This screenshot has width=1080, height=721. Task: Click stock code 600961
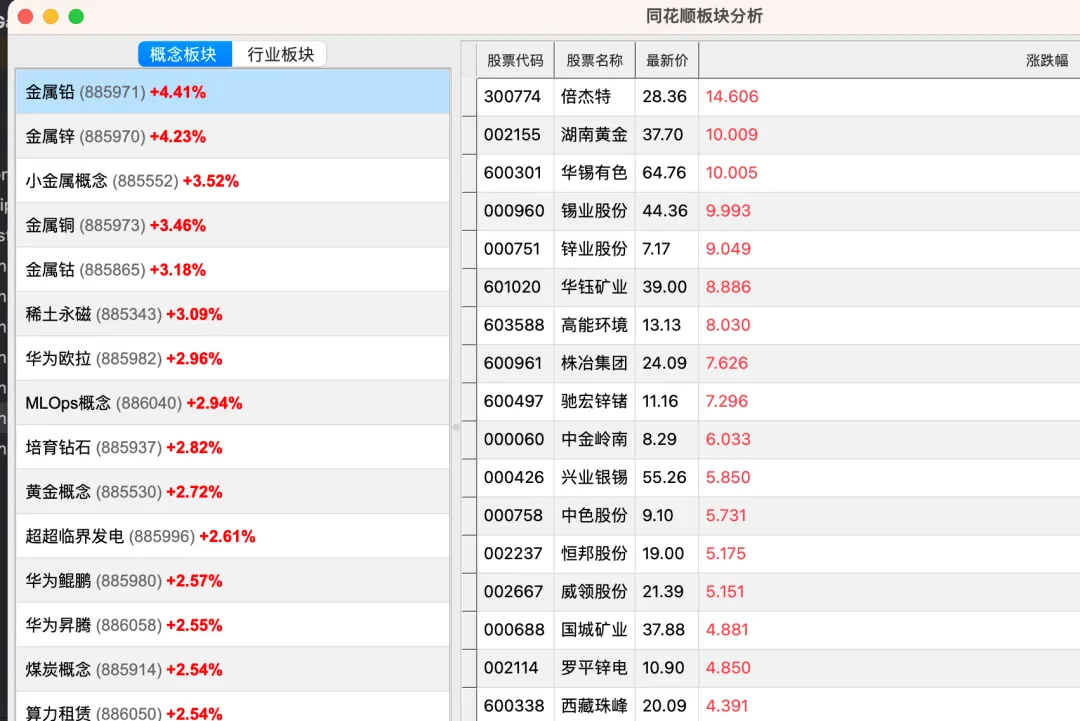click(512, 363)
